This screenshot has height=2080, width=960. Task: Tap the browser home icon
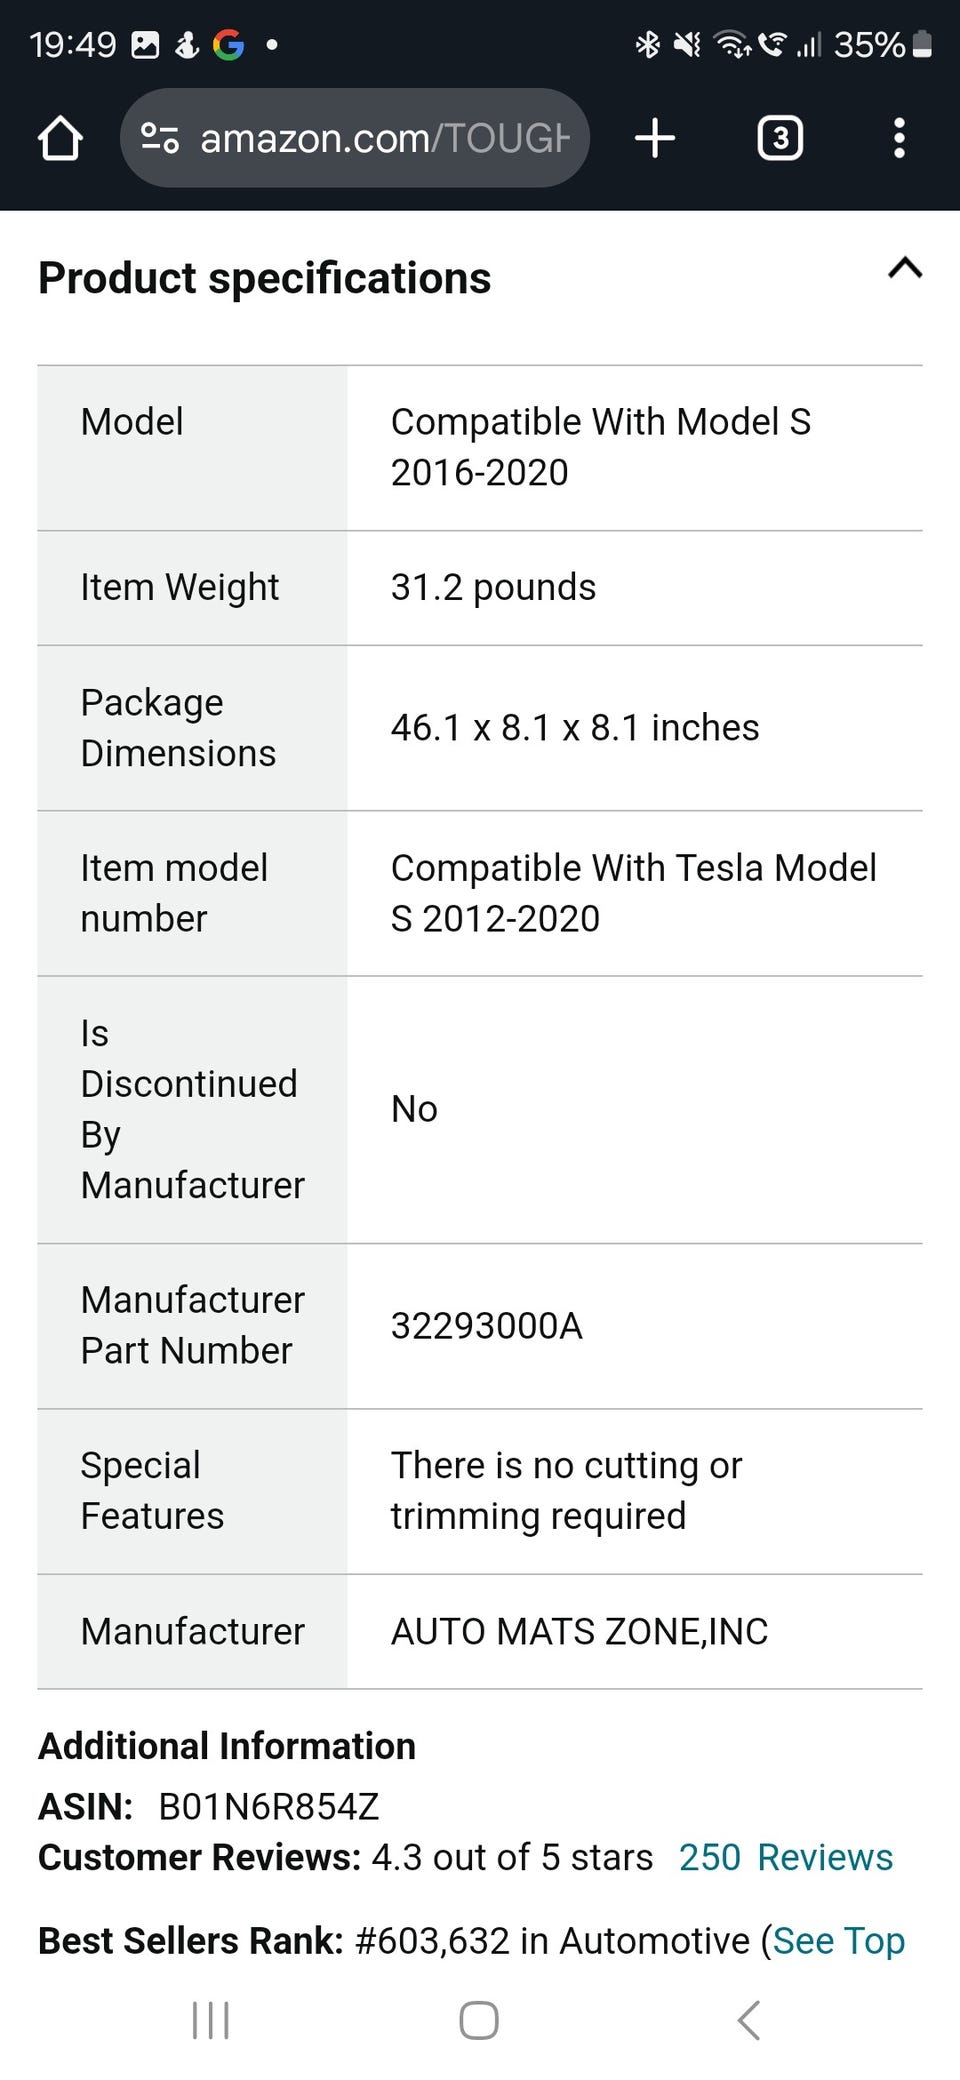click(60, 138)
